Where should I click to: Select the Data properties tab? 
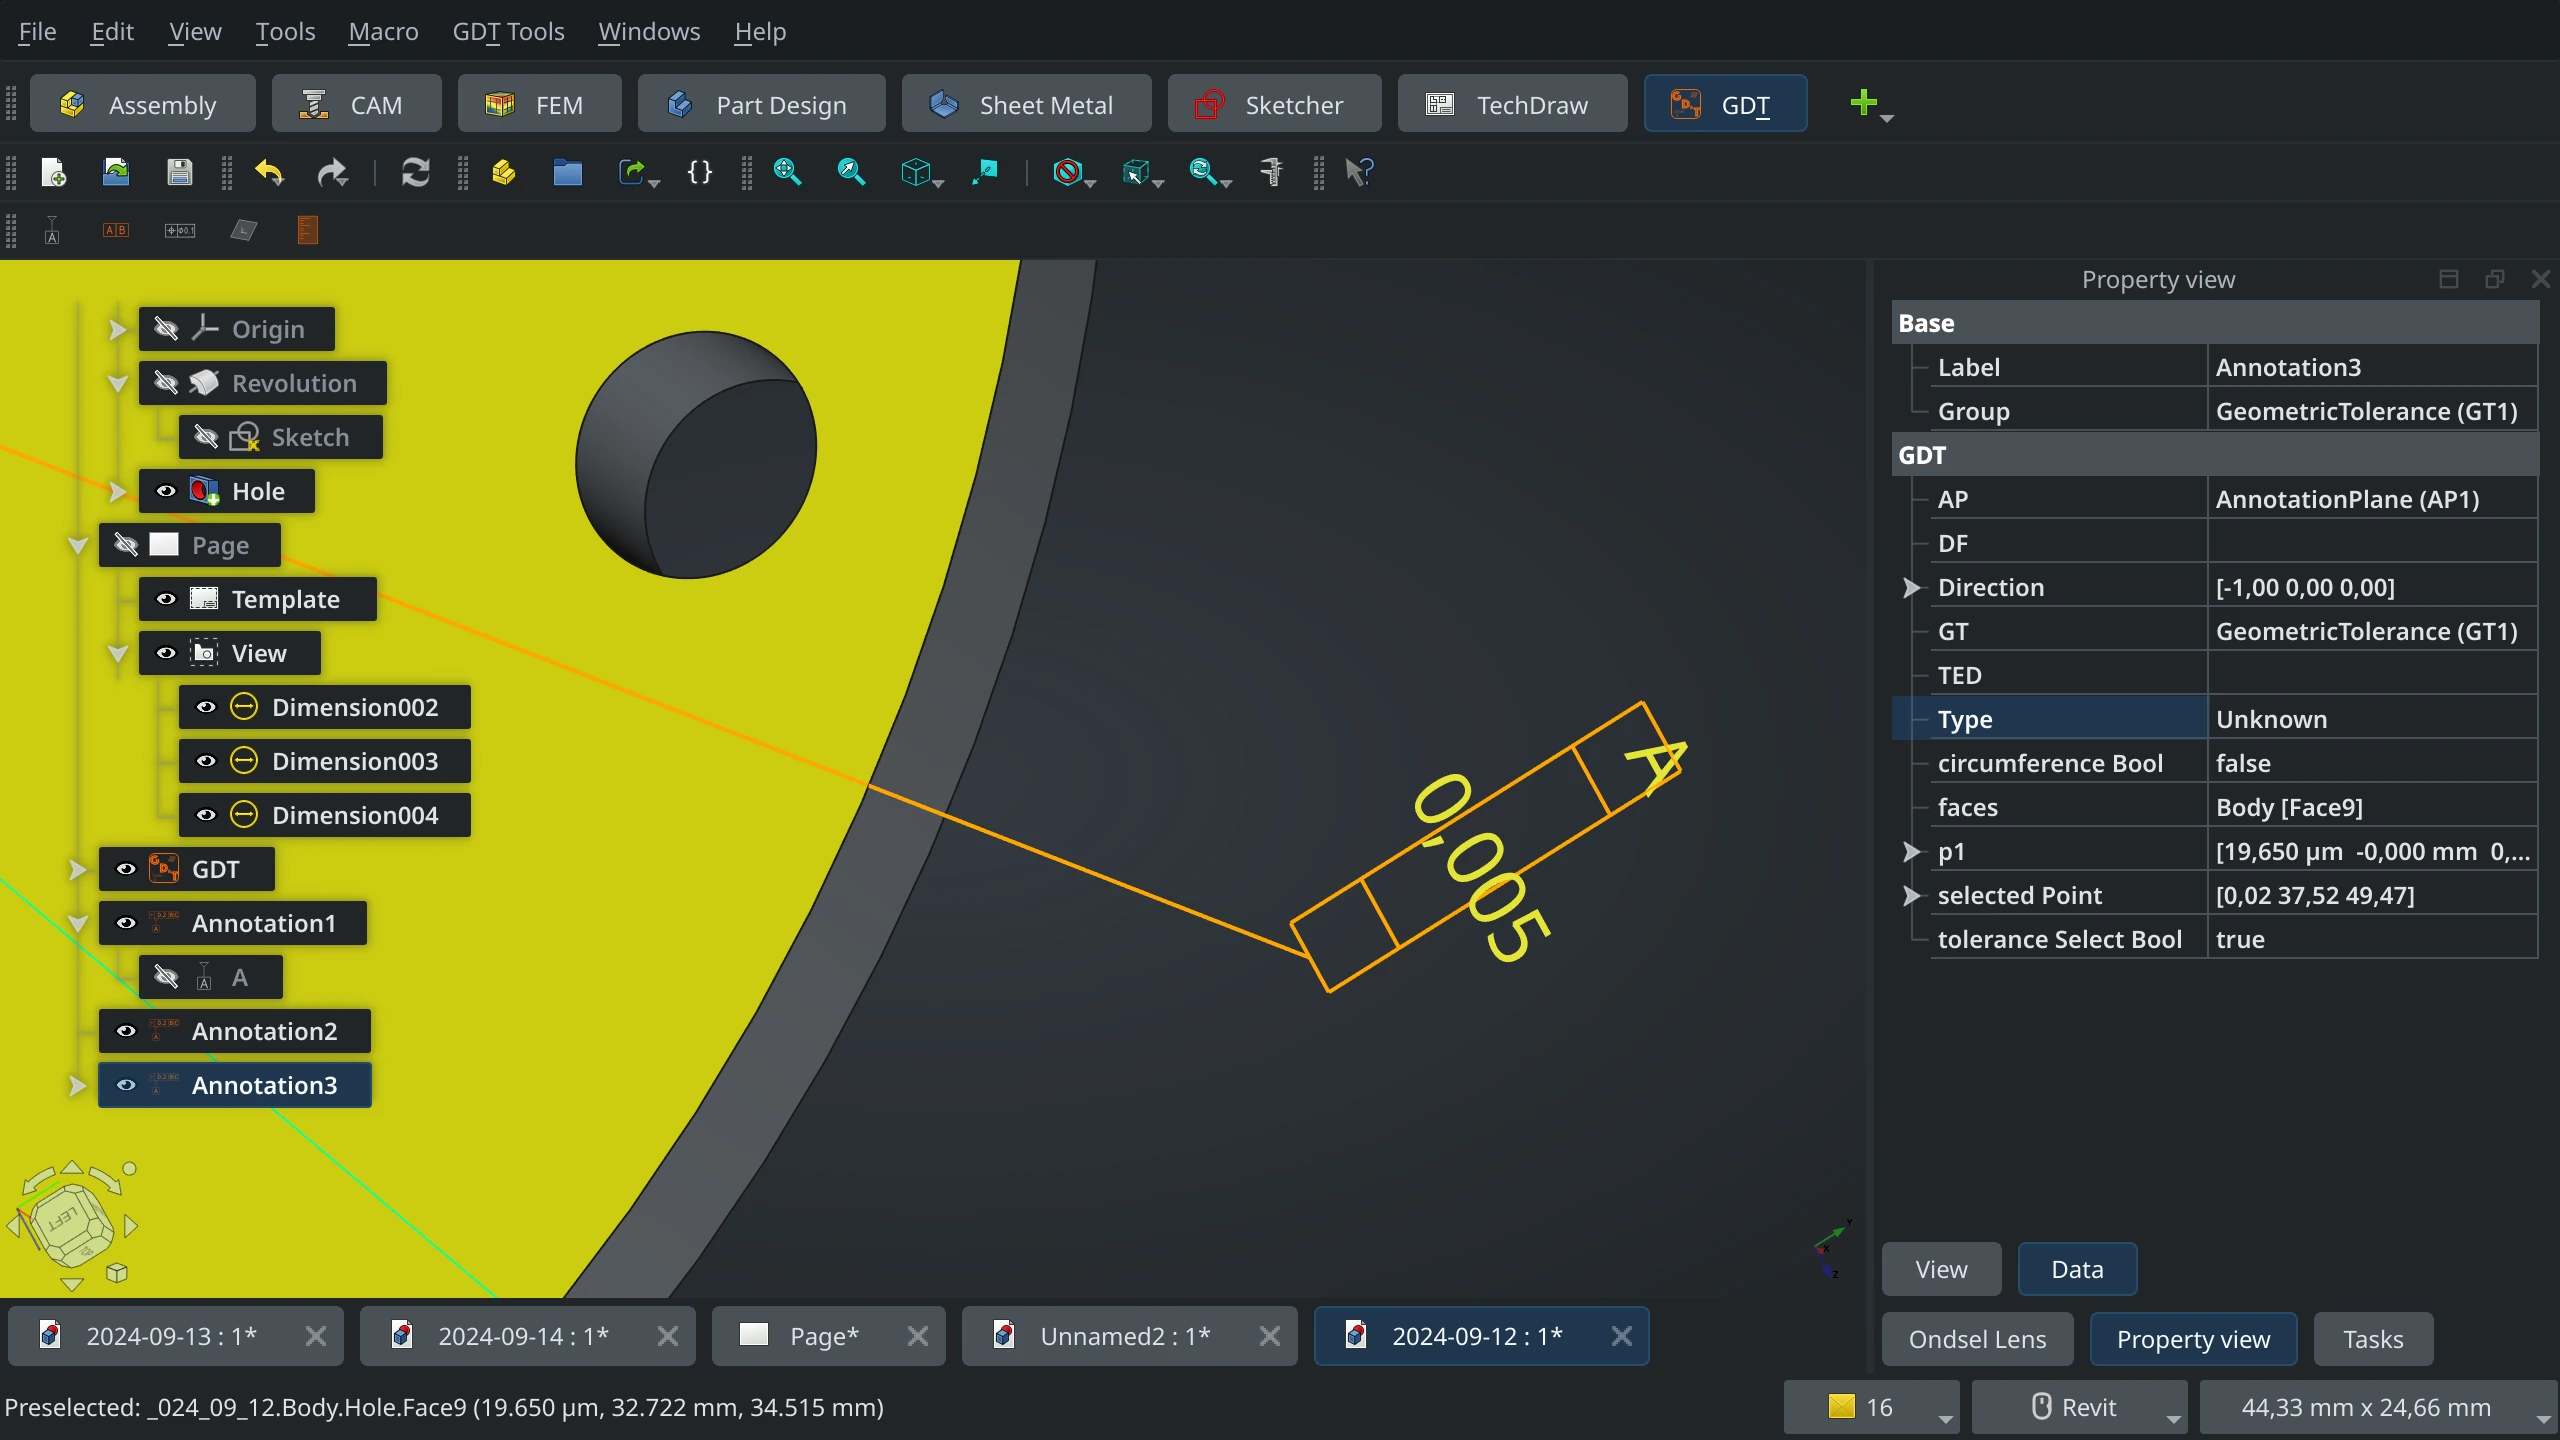coord(2077,1269)
